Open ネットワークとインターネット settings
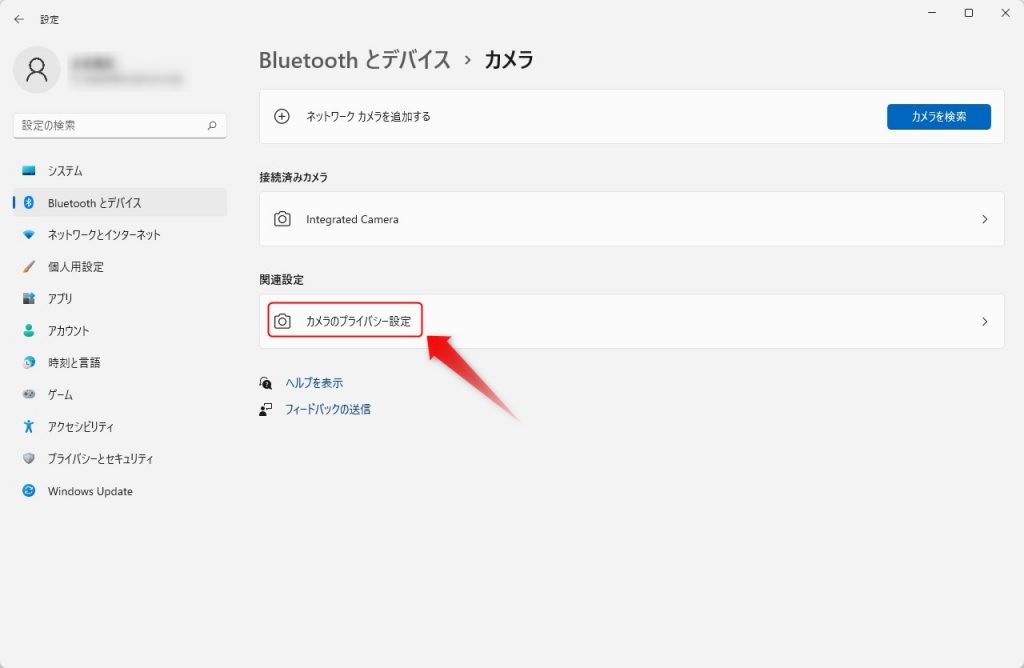Viewport: 1024px width, 668px height. point(120,234)
